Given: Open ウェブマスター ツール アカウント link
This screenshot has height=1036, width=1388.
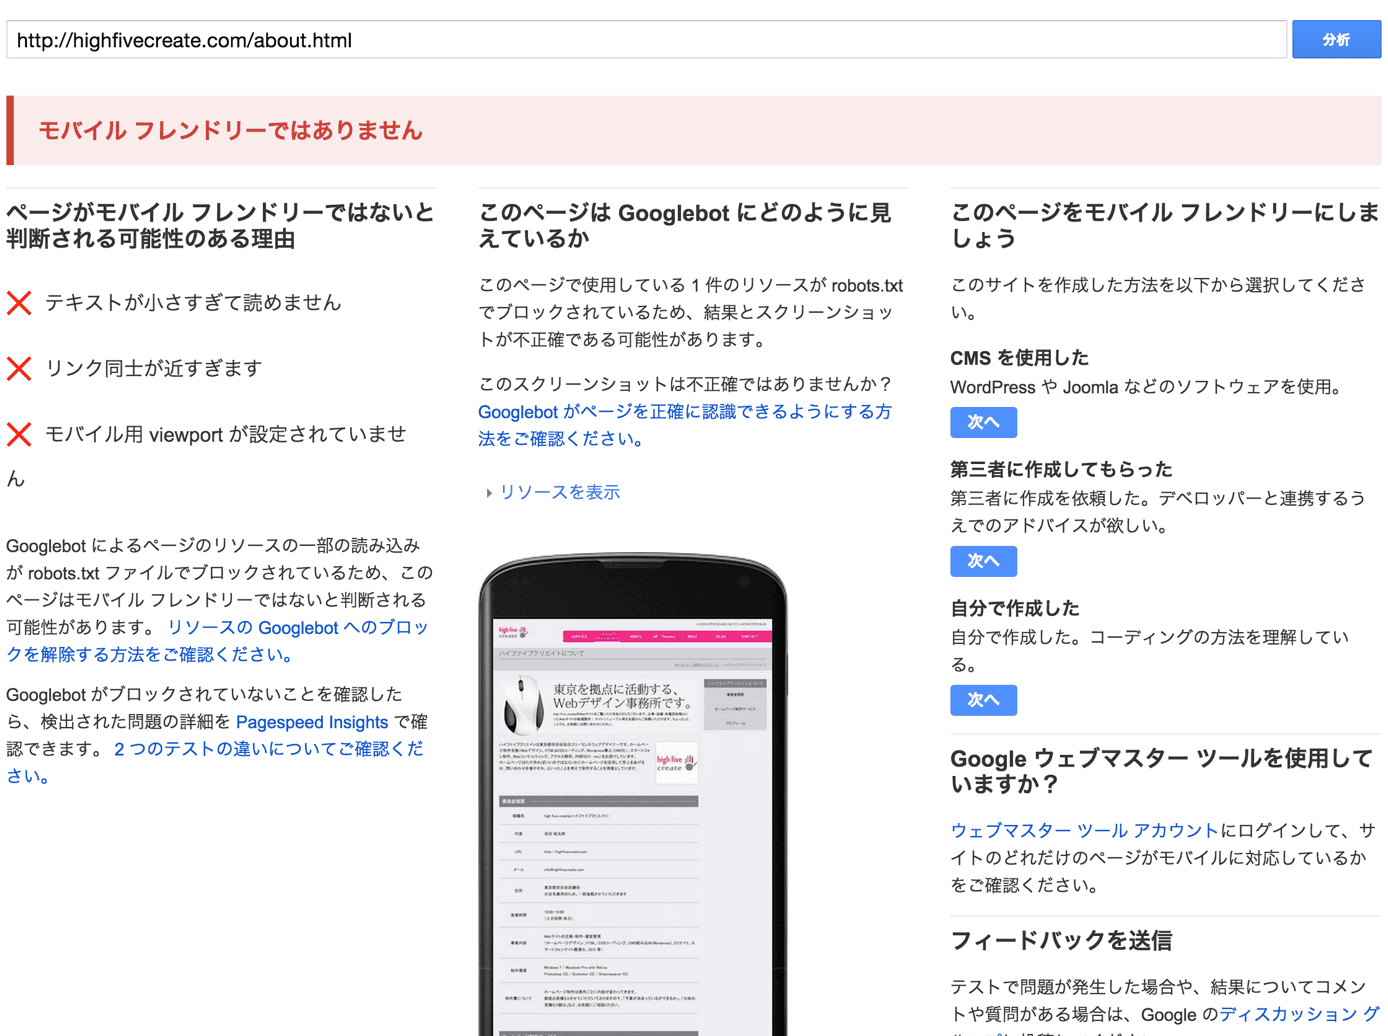Looking at the screenshot, I should [x=1084, y=830].
